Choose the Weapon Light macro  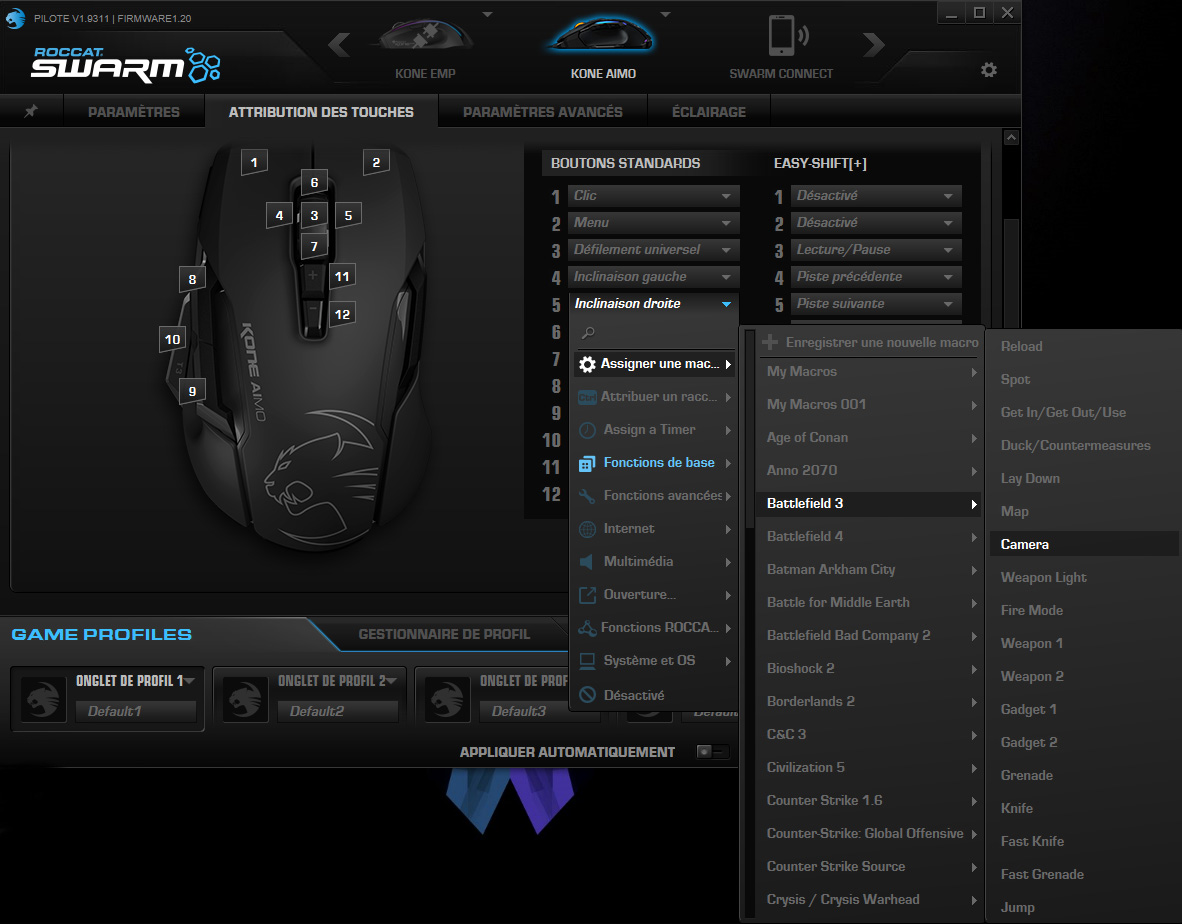tap(1084, 577)
